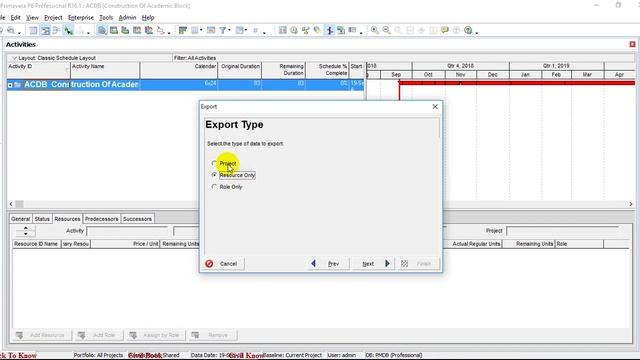
Task: Click the Next button in the Export dialog
Action: (373, 264)
